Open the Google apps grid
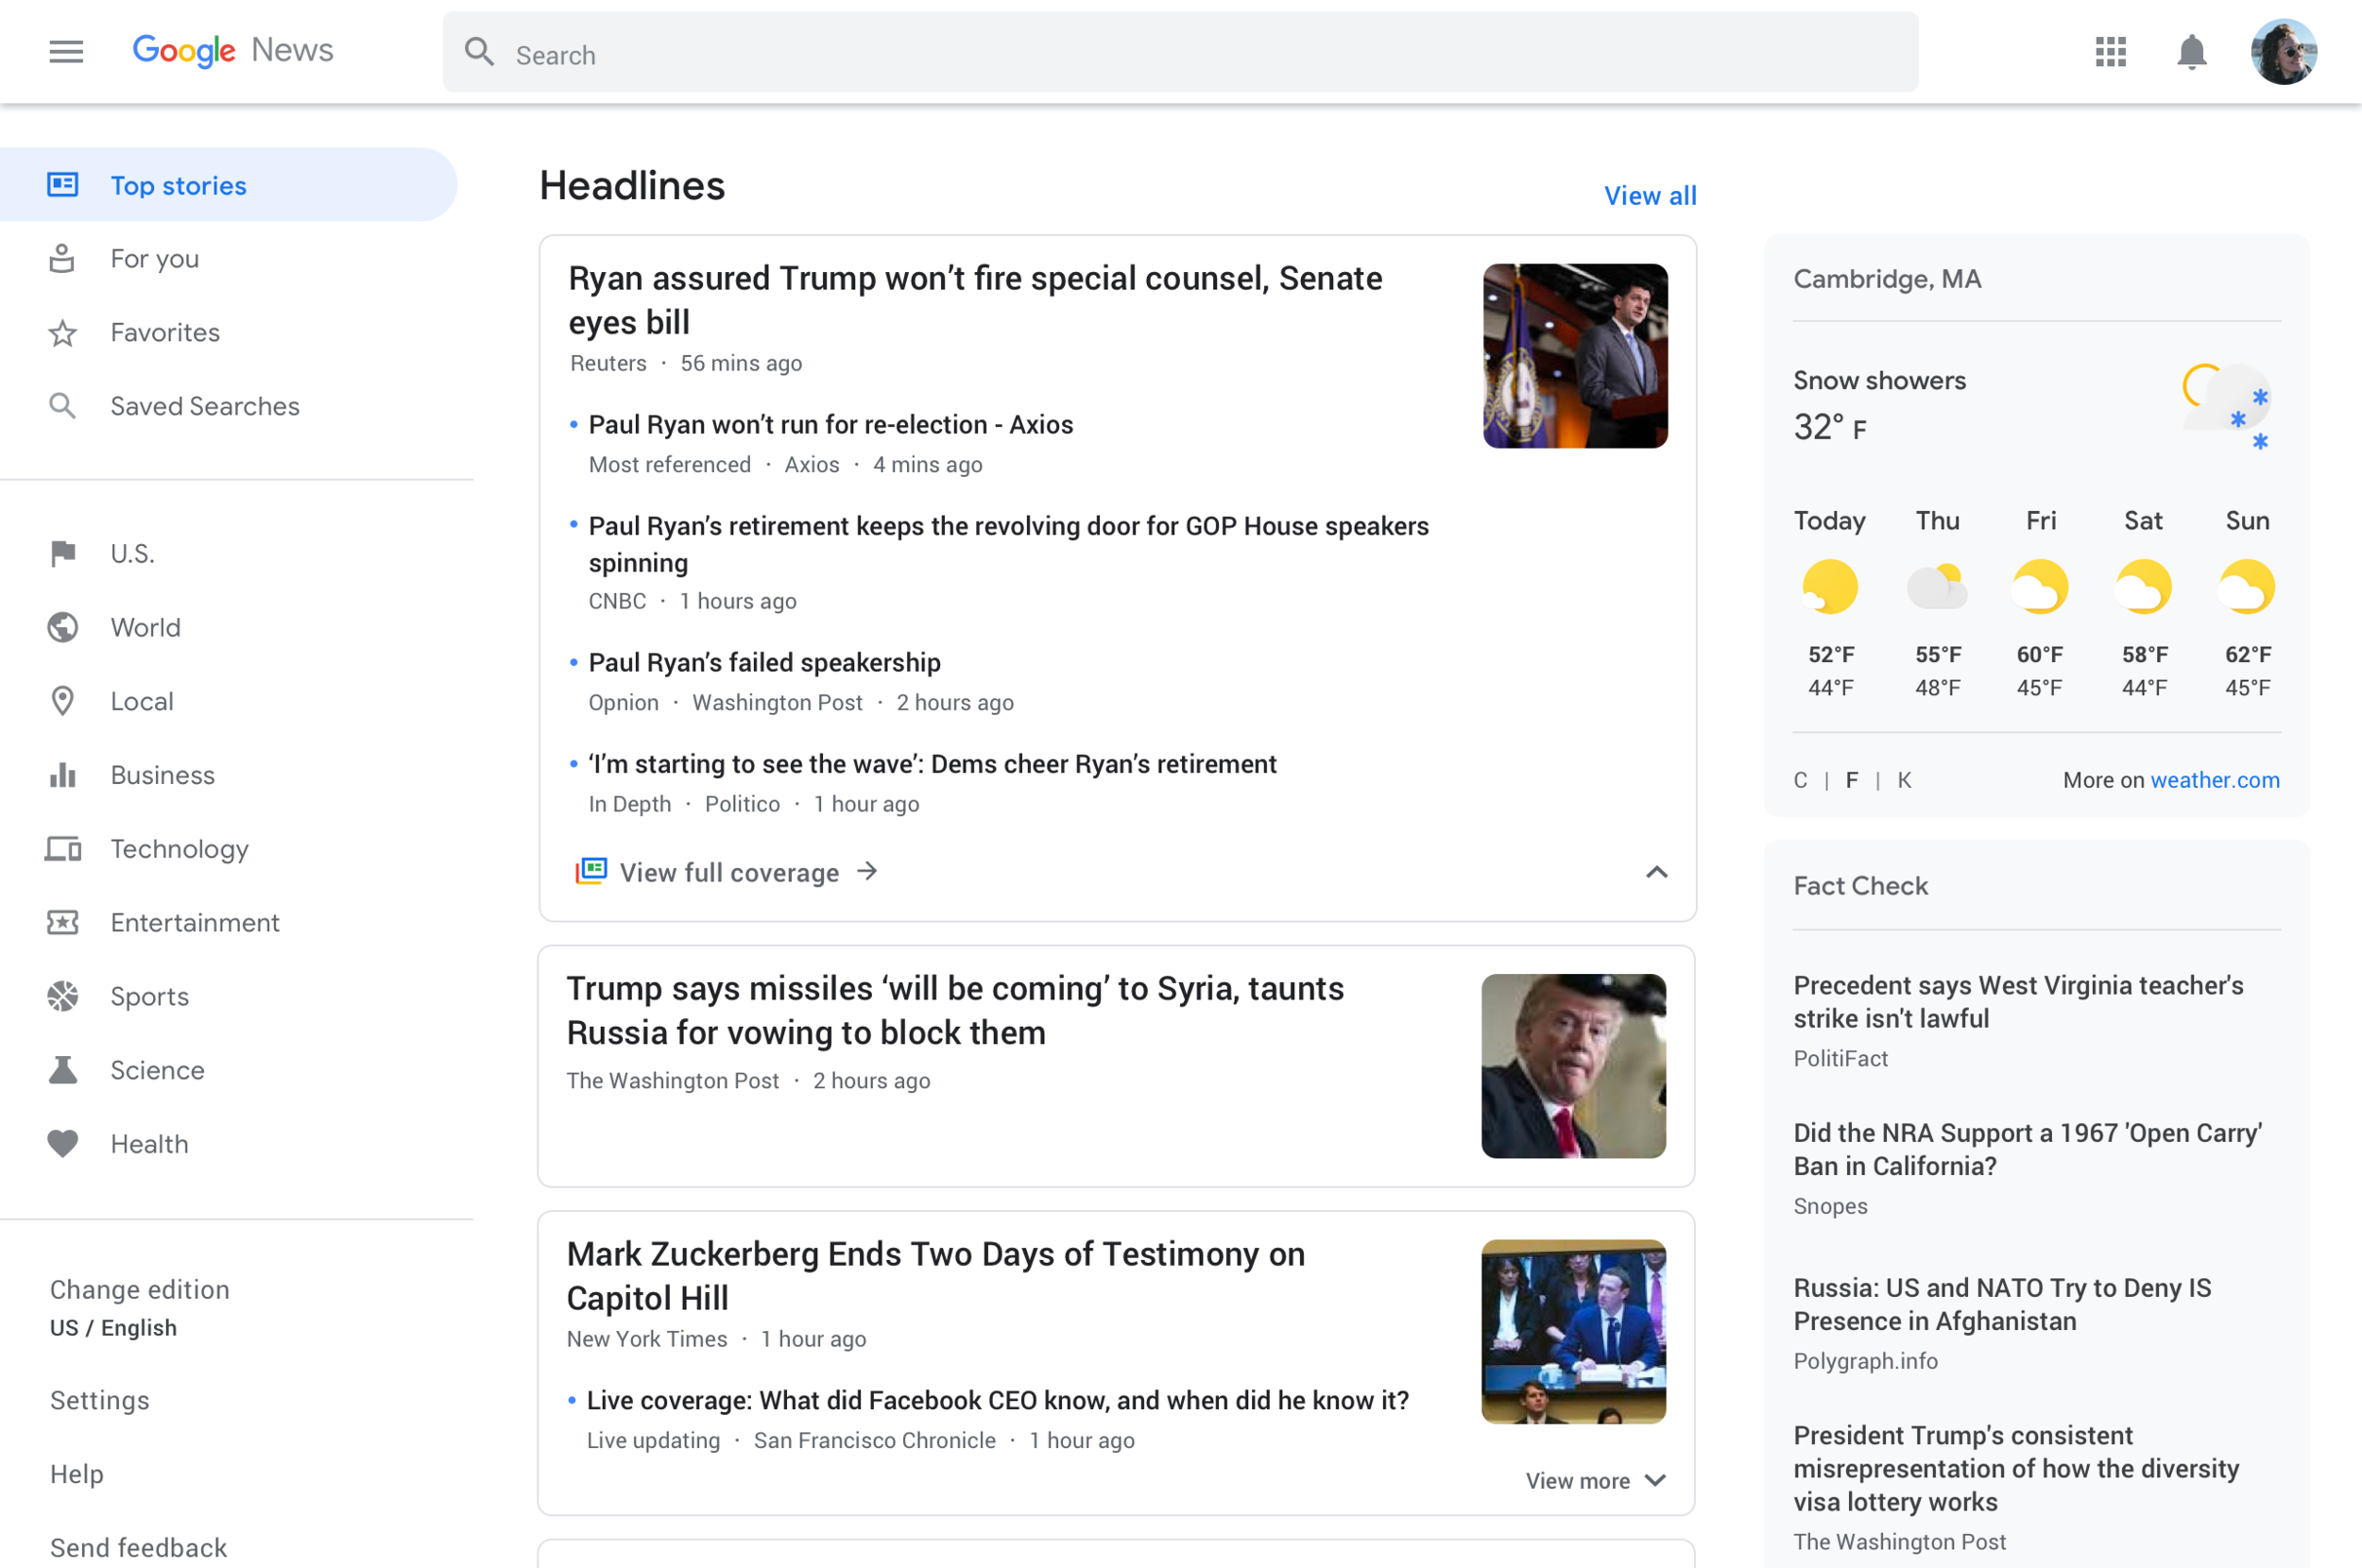This screenshot has width=2362, height=1568. click(2110, 52)
